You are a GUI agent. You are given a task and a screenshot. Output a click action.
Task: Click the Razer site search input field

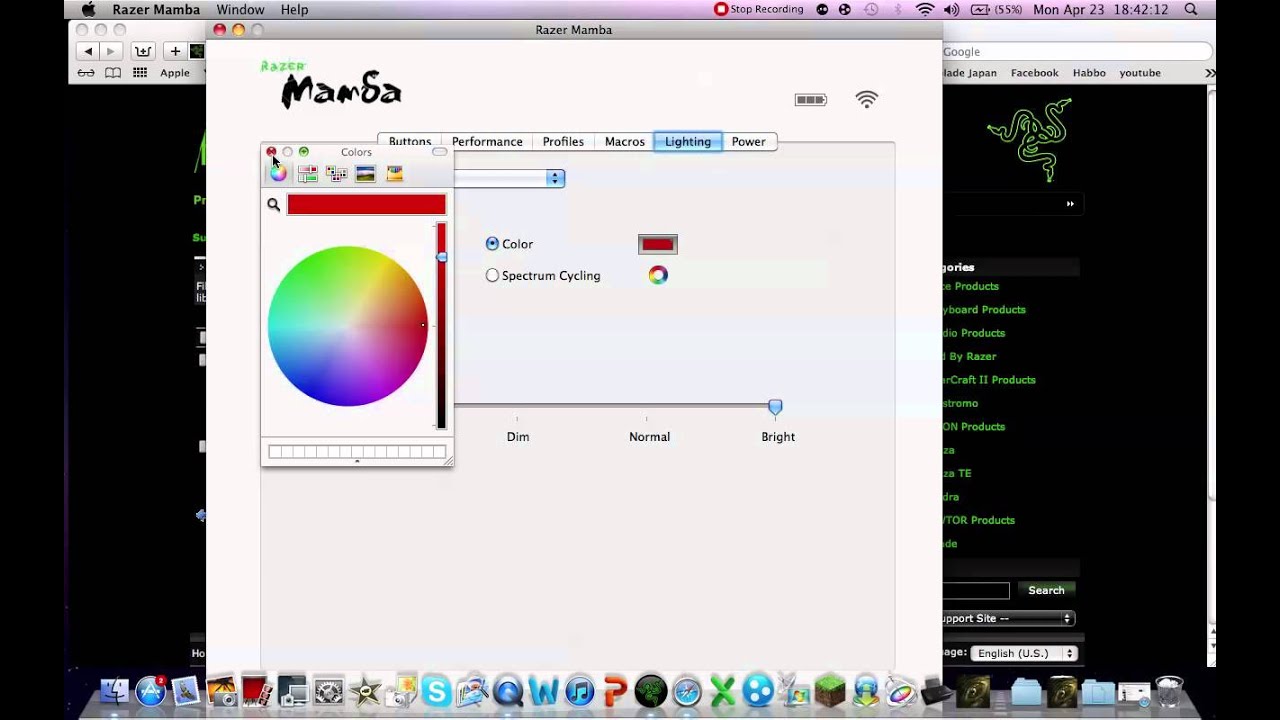976,590
